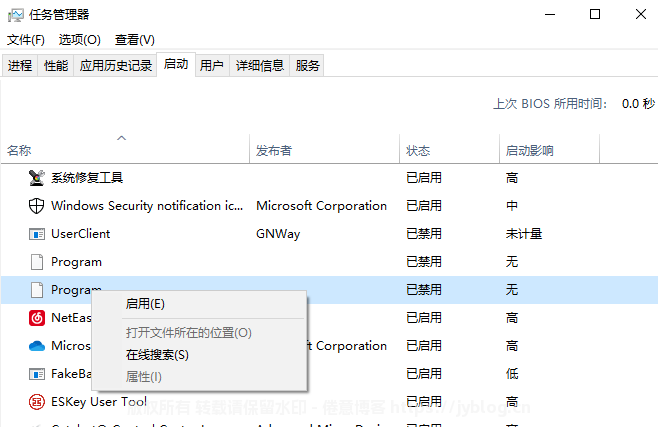The width and height of the screenshot is (658, 427).
Task: Click 已启用 status in NetEase row
Action: [424, 318]
